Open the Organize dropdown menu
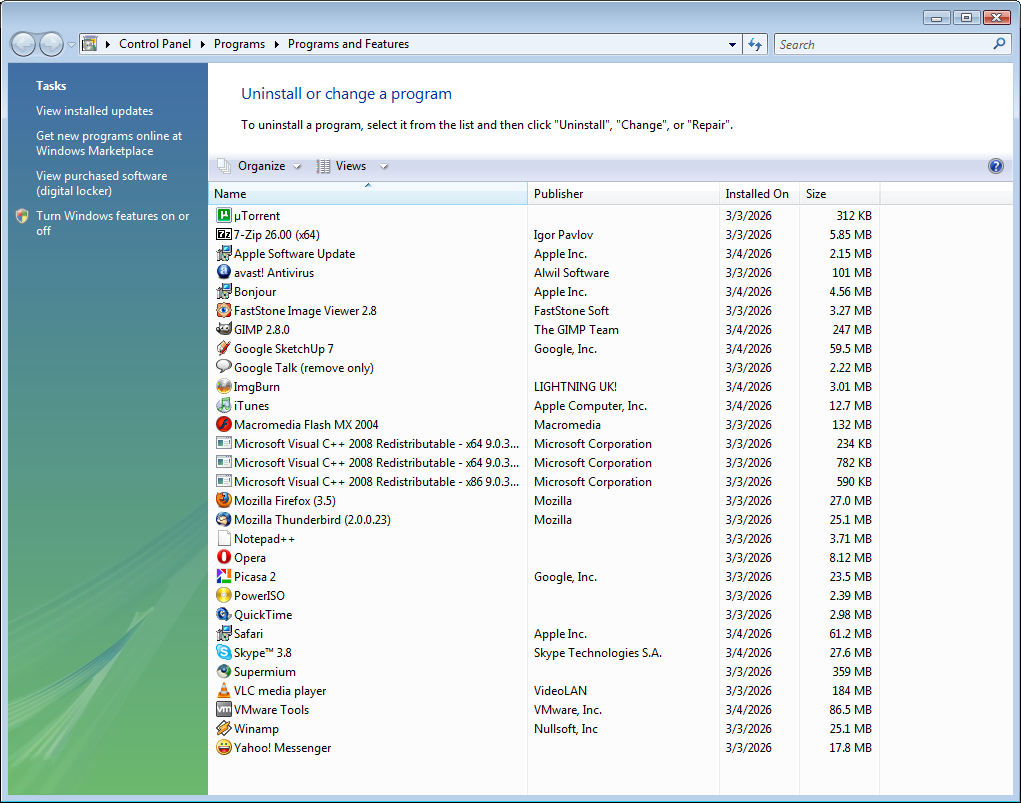This screenshot has height=803, width=1021. 260,166
